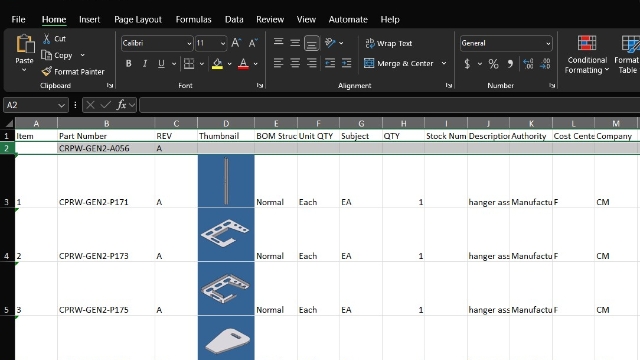Open the Help tab
Image resolution: width=640 pixels, height=360 pixels.
point(390,19)
